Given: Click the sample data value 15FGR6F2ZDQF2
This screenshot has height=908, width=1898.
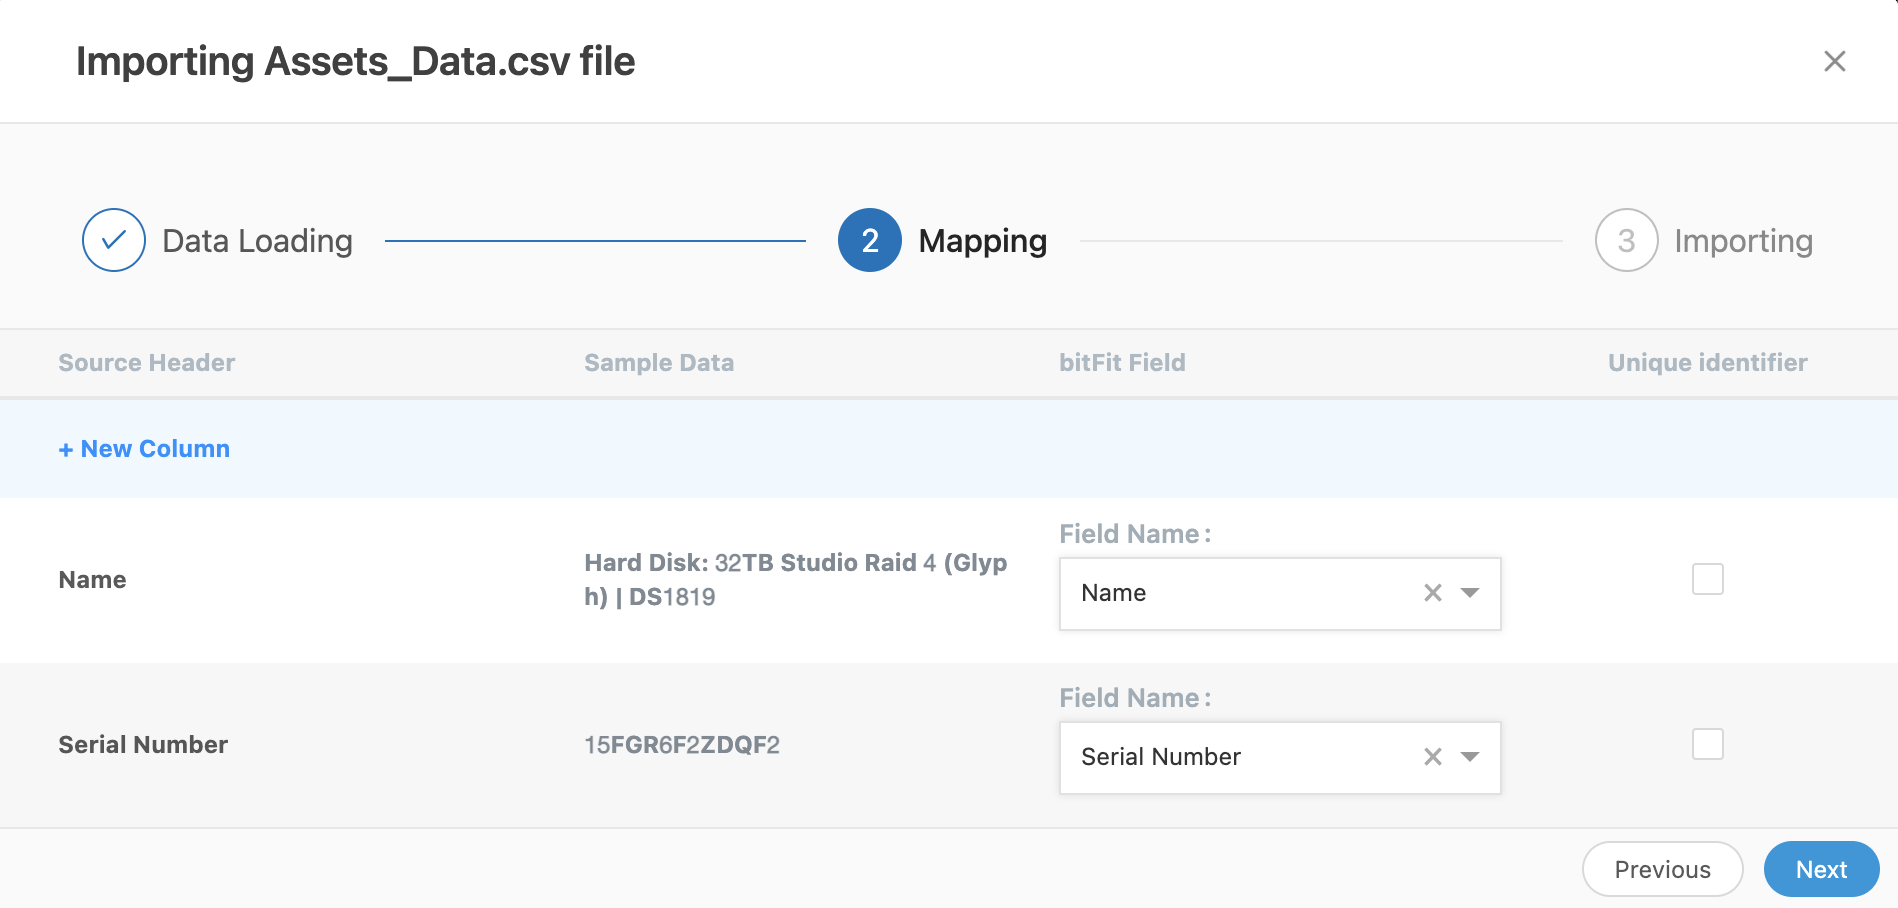Looking at the screenshot, I should (683, 744).
